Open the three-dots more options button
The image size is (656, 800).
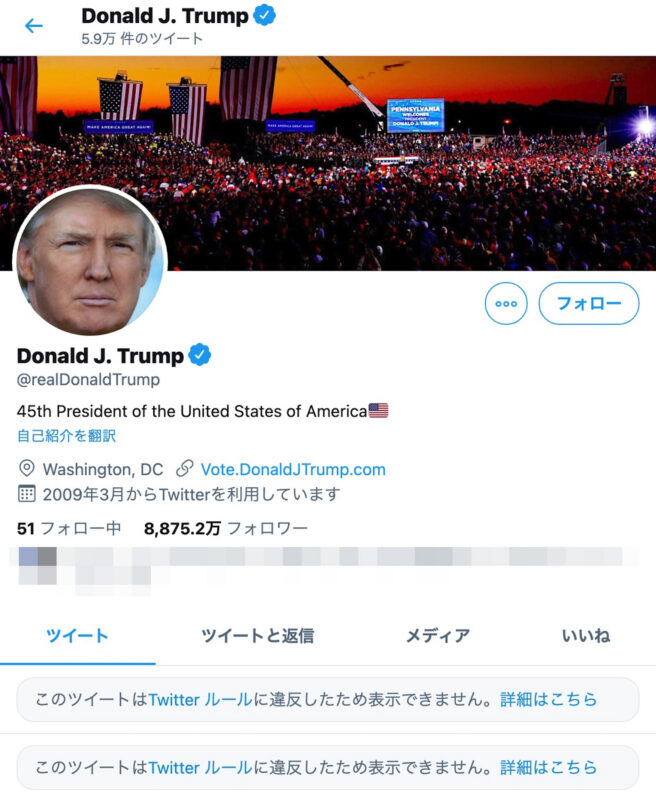click(506, 303)
